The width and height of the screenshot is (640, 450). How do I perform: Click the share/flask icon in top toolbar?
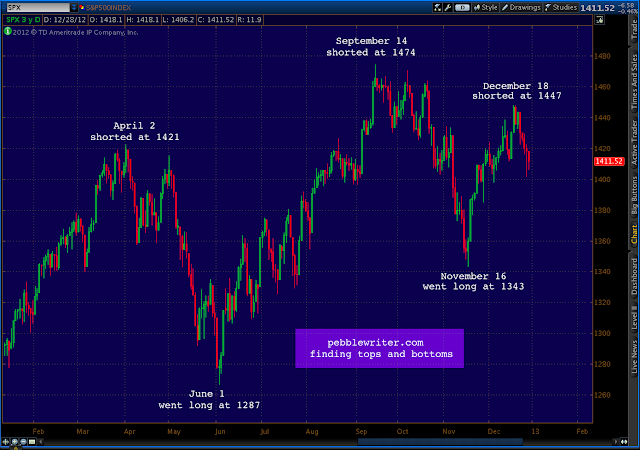coord(437,7)
